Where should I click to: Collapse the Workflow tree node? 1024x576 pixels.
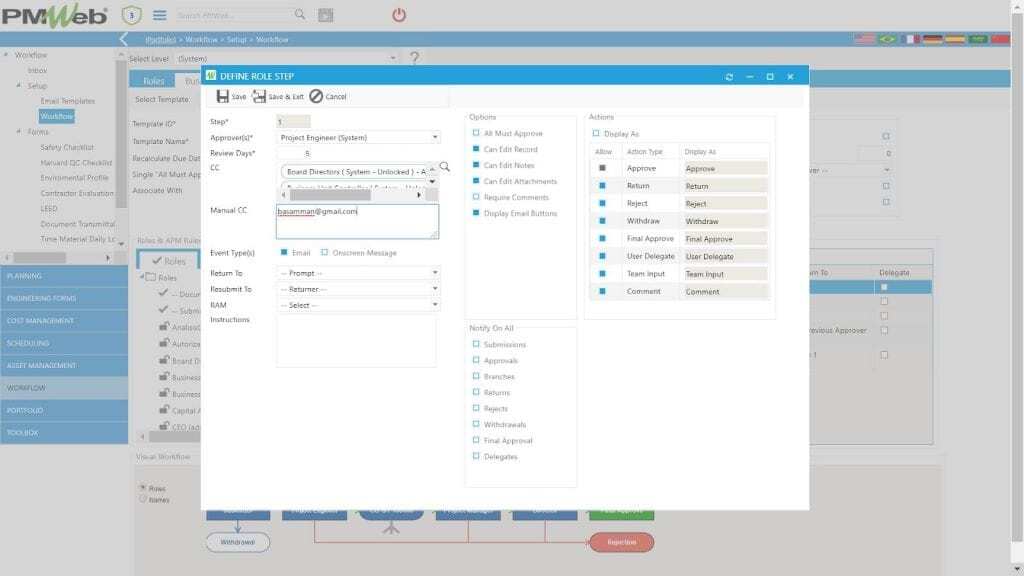(x=6, y=55)
